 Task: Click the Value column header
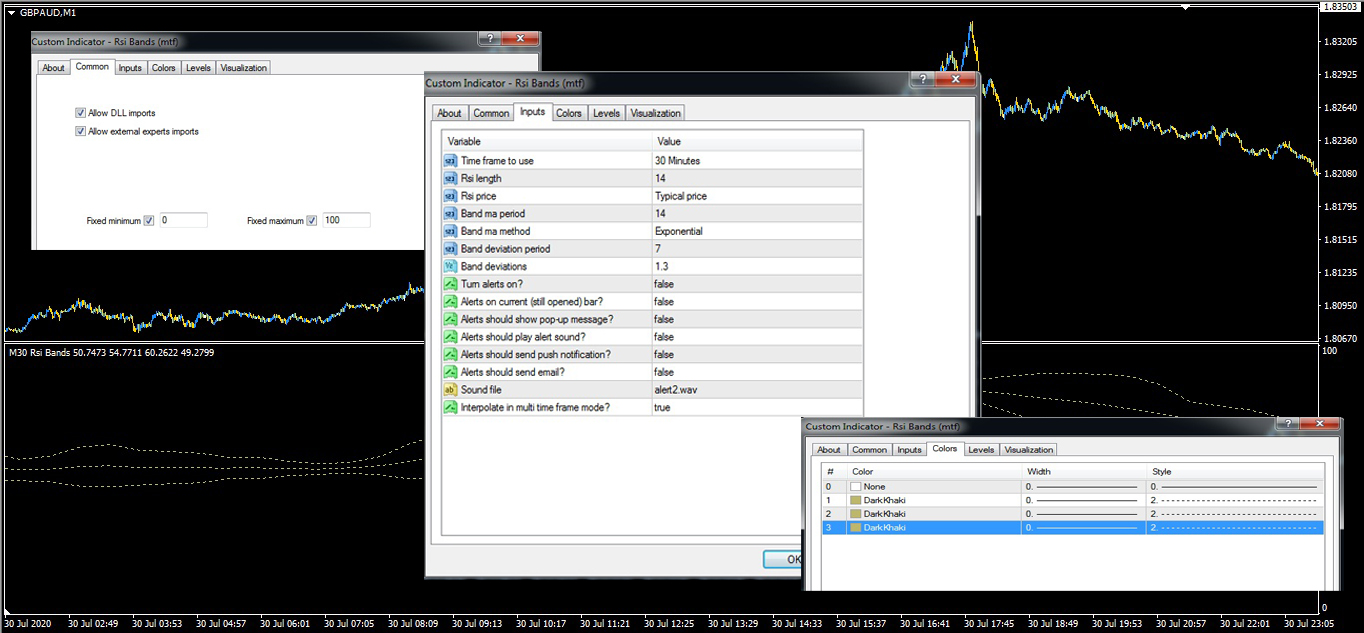coord(757,141)
